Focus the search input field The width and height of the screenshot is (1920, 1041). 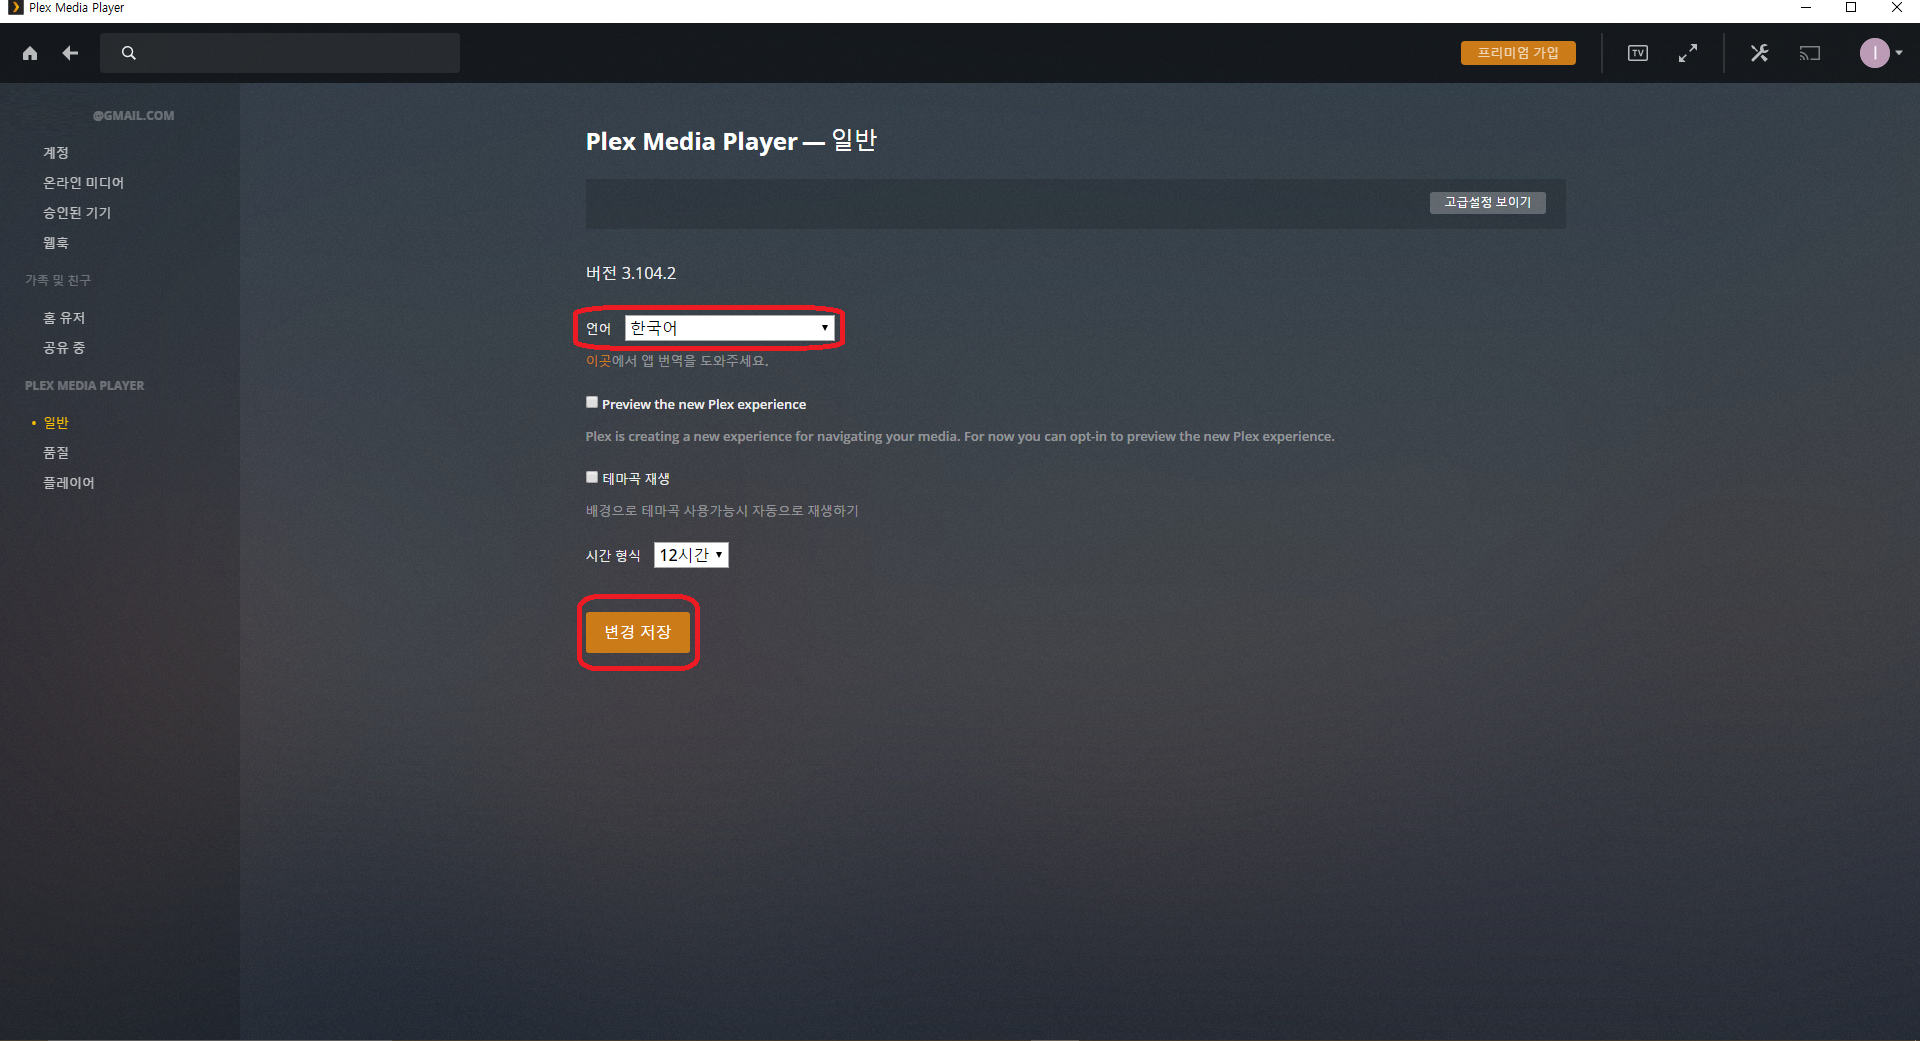tap(280, 53)
